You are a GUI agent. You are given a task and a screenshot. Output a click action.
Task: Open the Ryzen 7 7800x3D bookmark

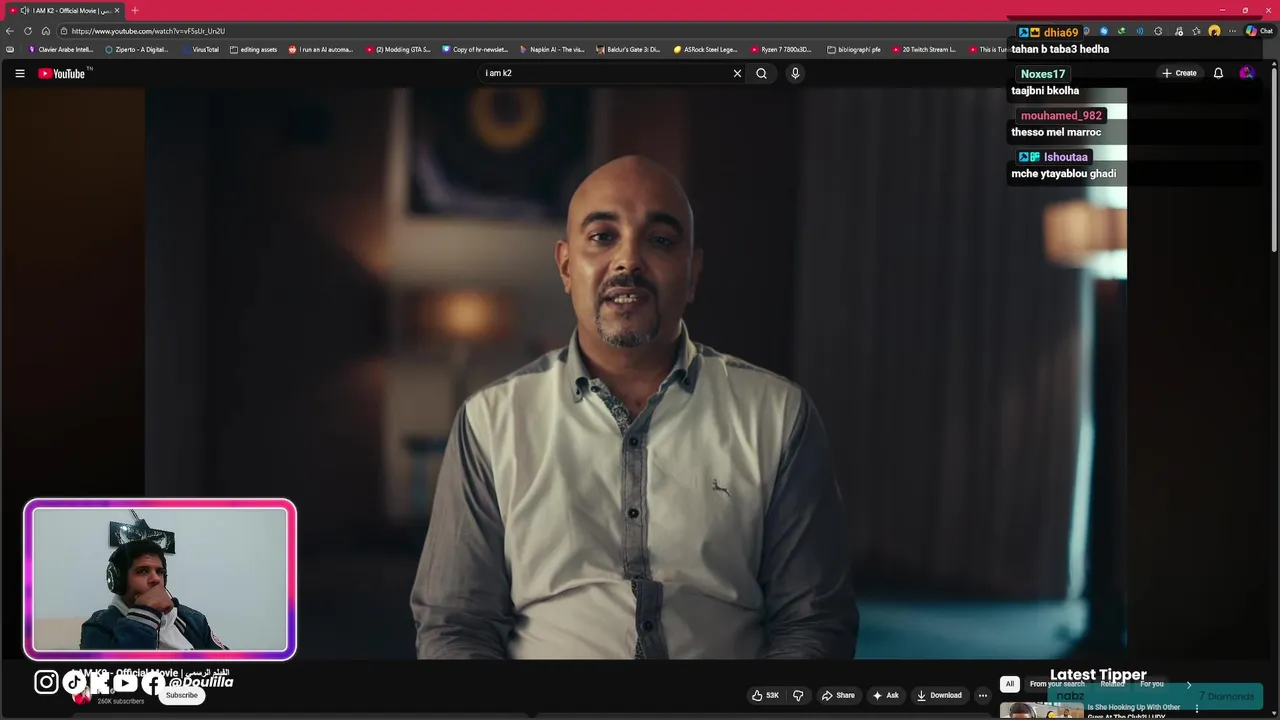point(782,49)
